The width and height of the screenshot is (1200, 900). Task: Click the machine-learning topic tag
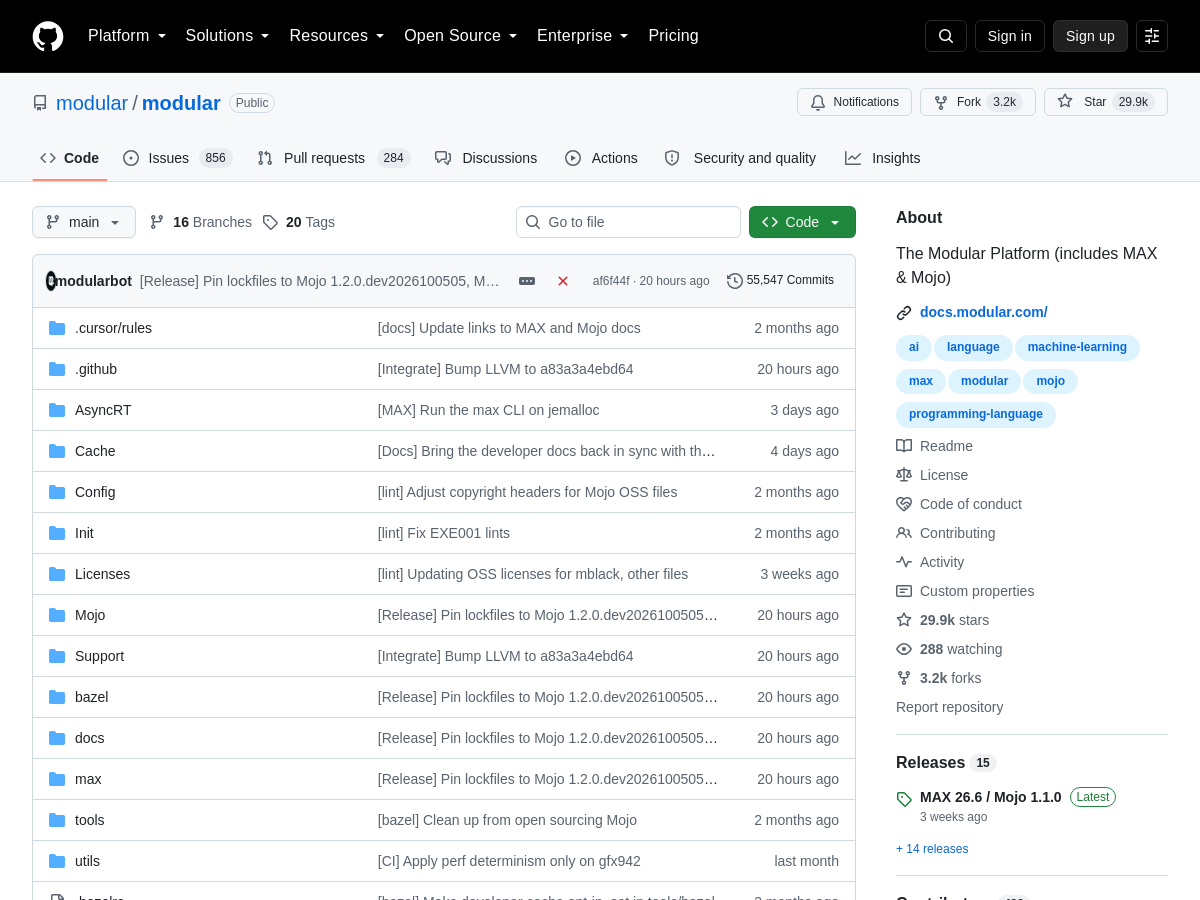tap(1077, 347)
